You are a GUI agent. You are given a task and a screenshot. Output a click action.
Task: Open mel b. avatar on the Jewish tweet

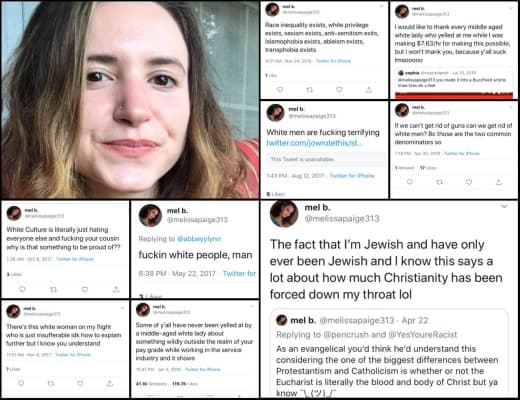pos(284,214)
